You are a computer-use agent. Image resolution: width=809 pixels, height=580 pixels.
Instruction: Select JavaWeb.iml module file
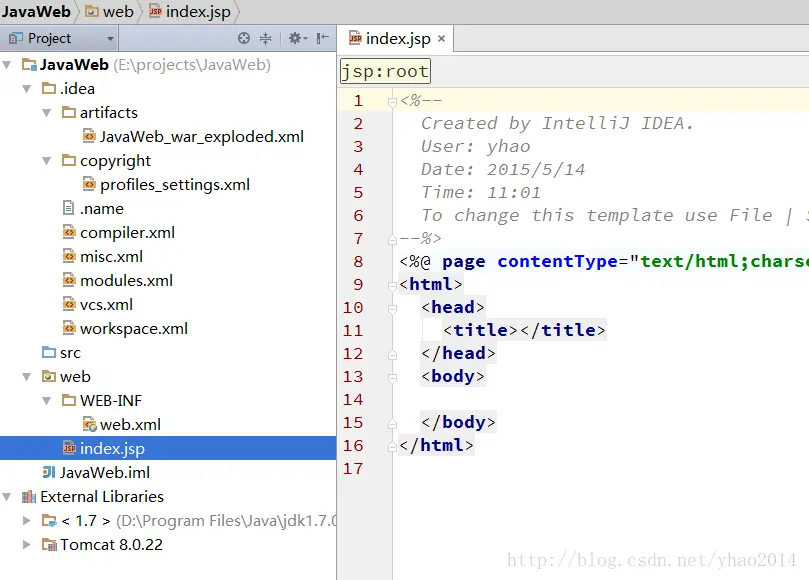105,473
